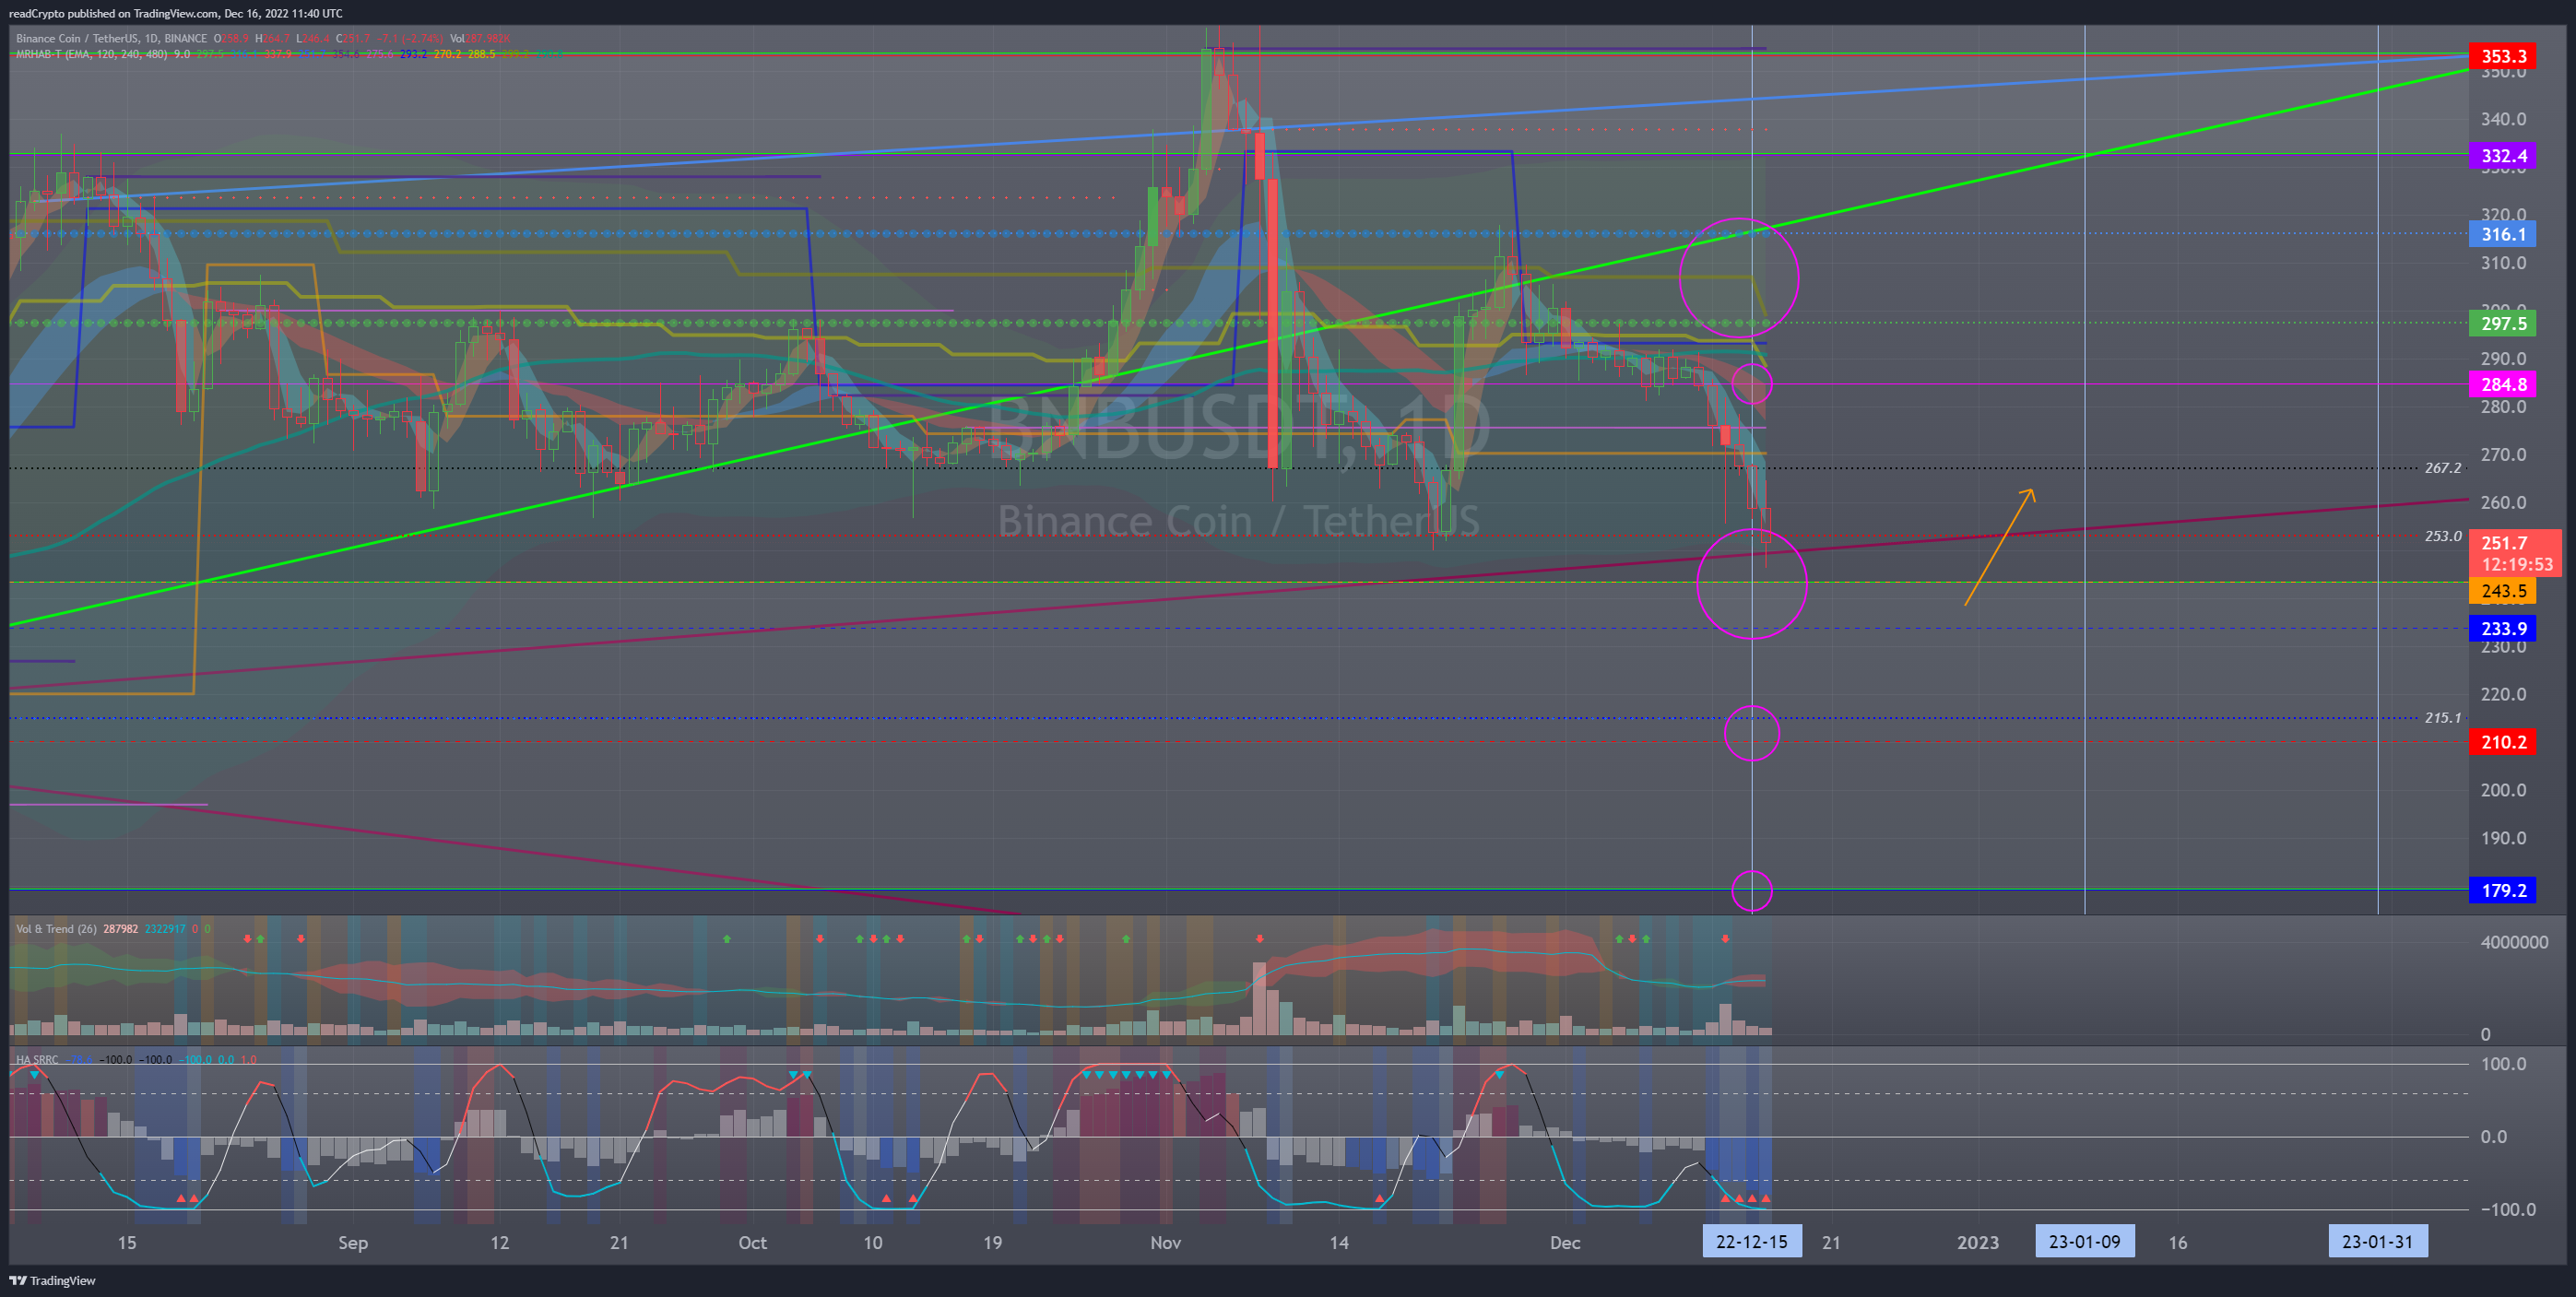Click the bar countdown 12:19:53

[2516, 565]
